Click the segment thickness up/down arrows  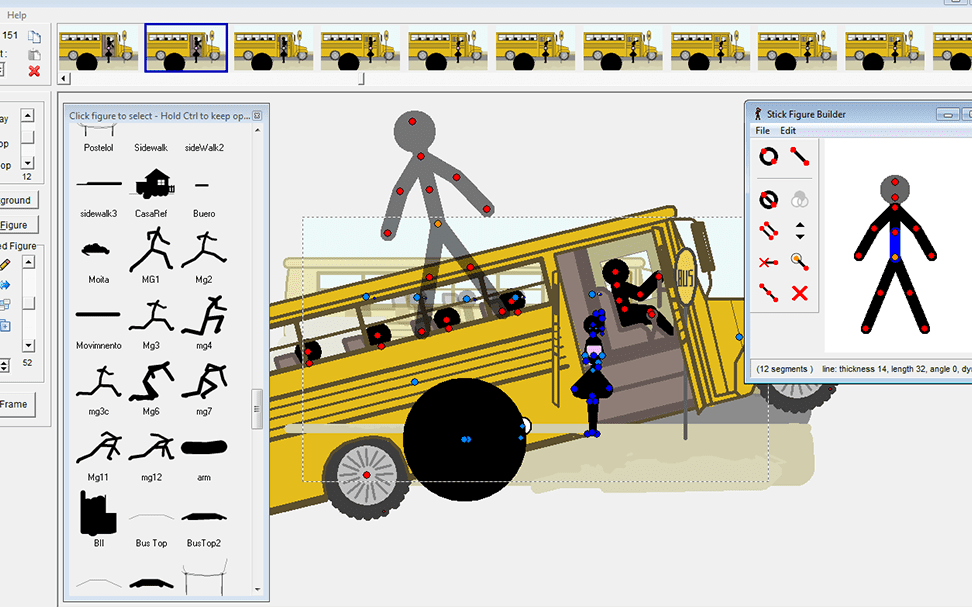[x=799, y=231]
